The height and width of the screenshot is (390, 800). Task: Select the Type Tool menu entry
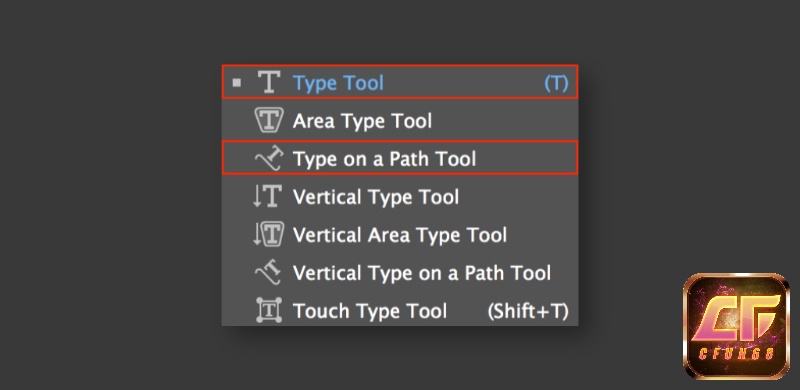click(x=400, y=82)
